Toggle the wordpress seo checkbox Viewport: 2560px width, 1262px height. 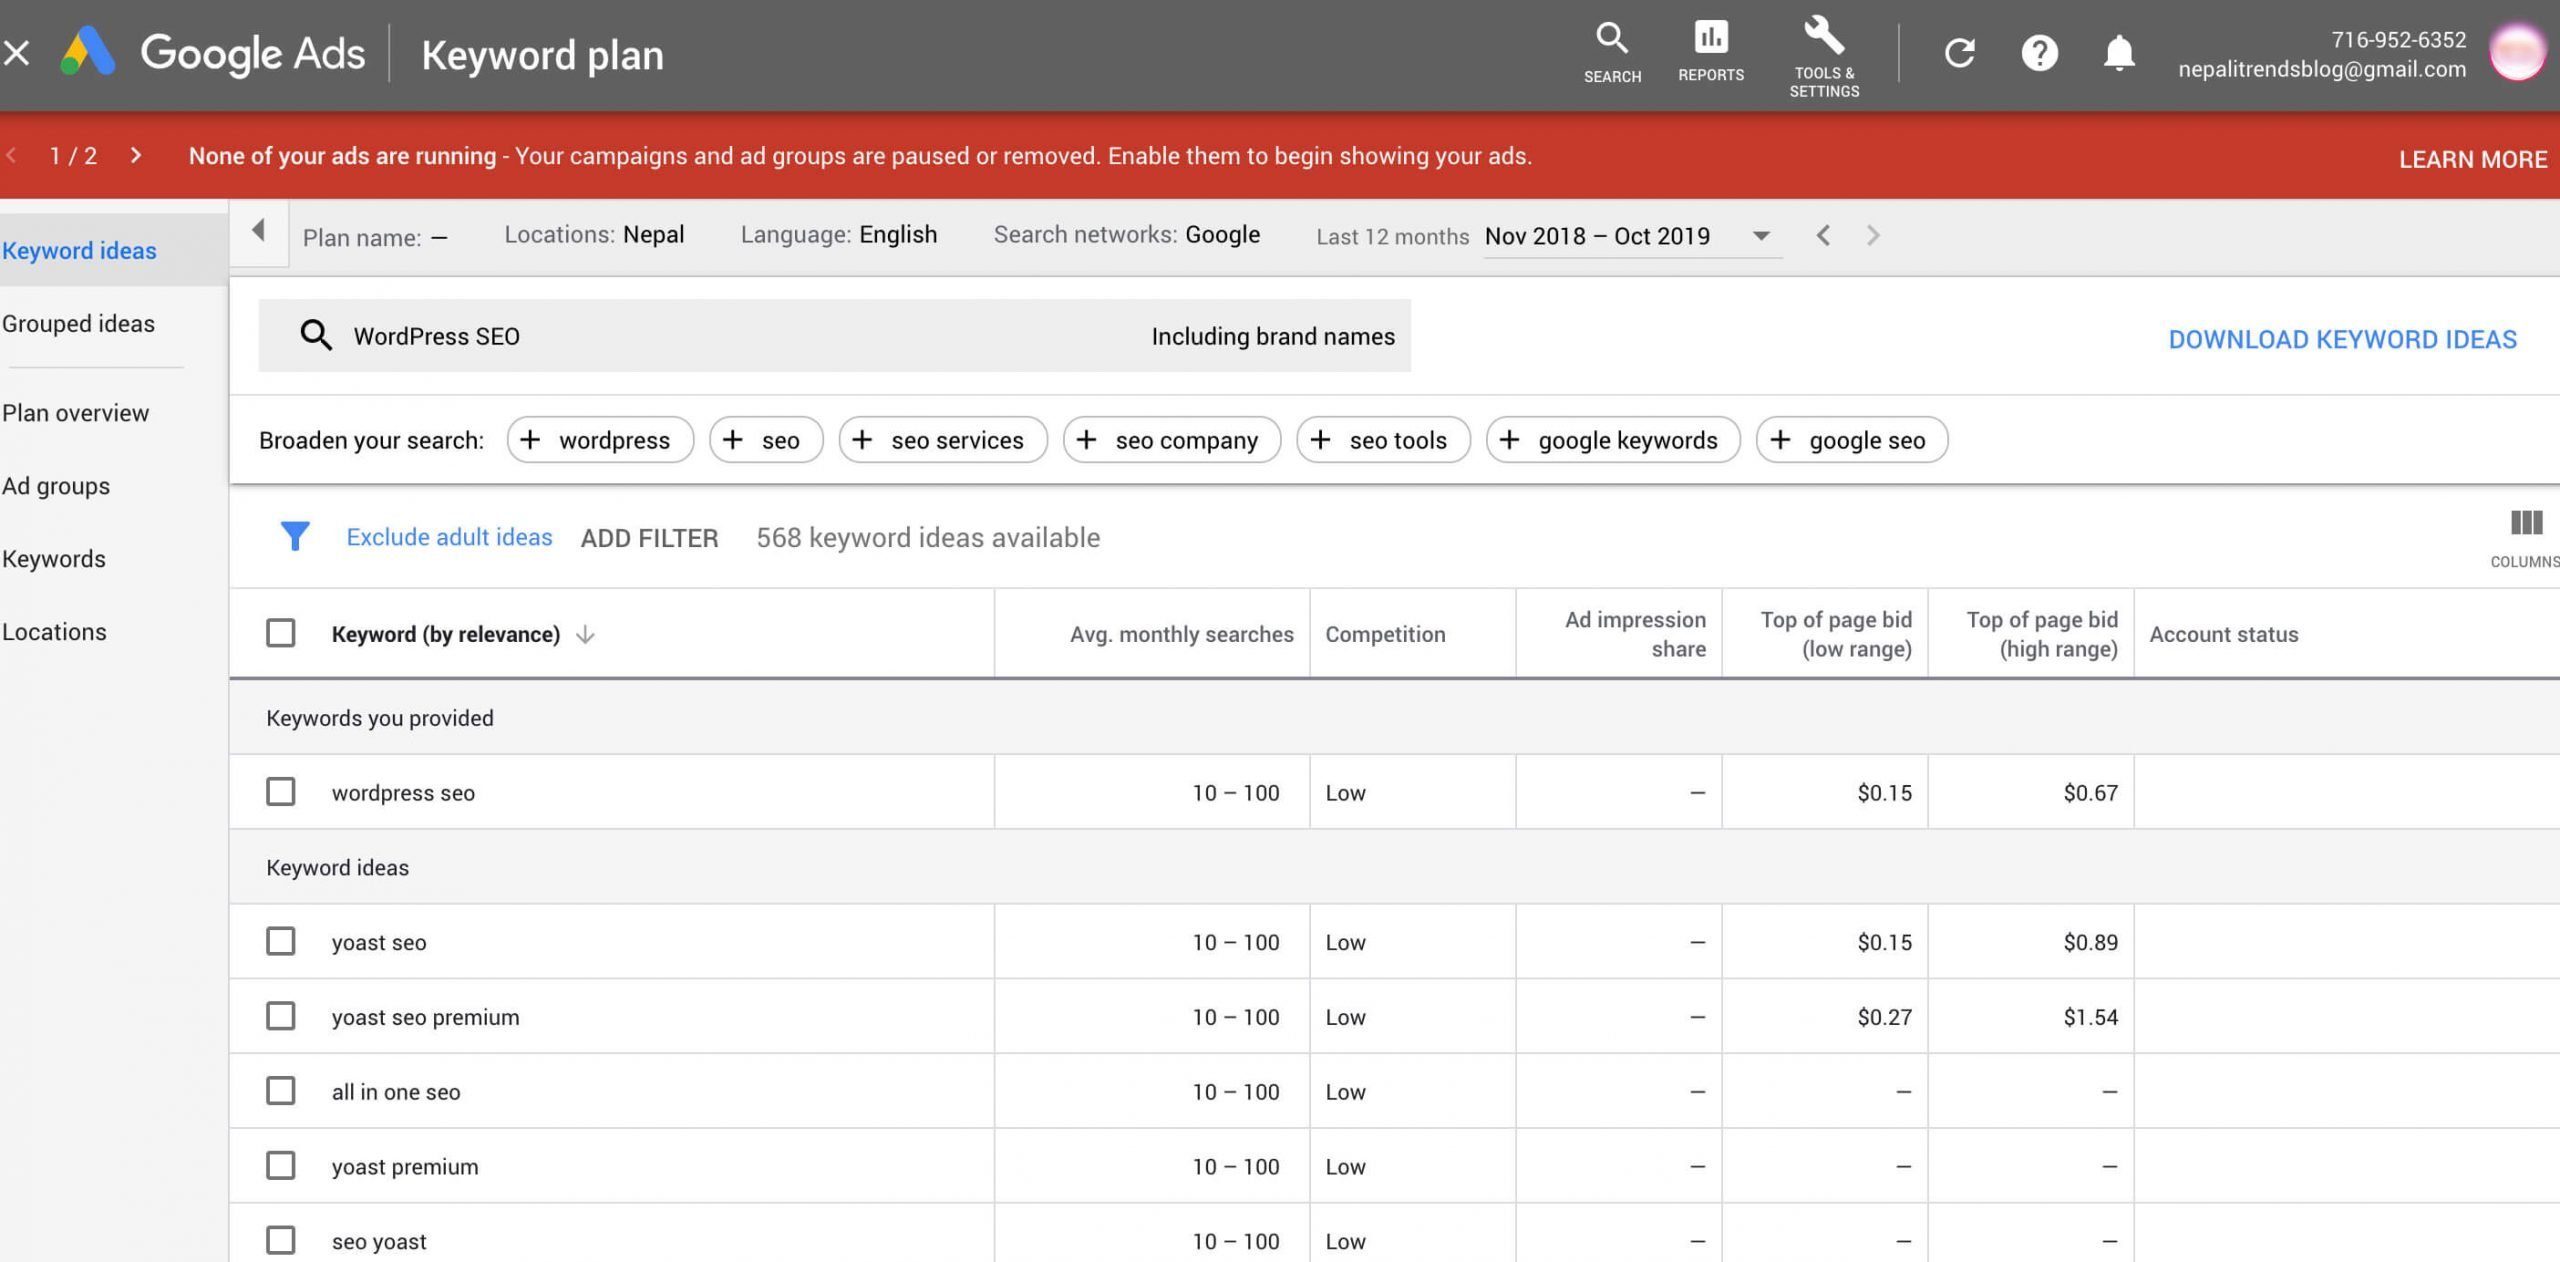(x=281, y=790)
